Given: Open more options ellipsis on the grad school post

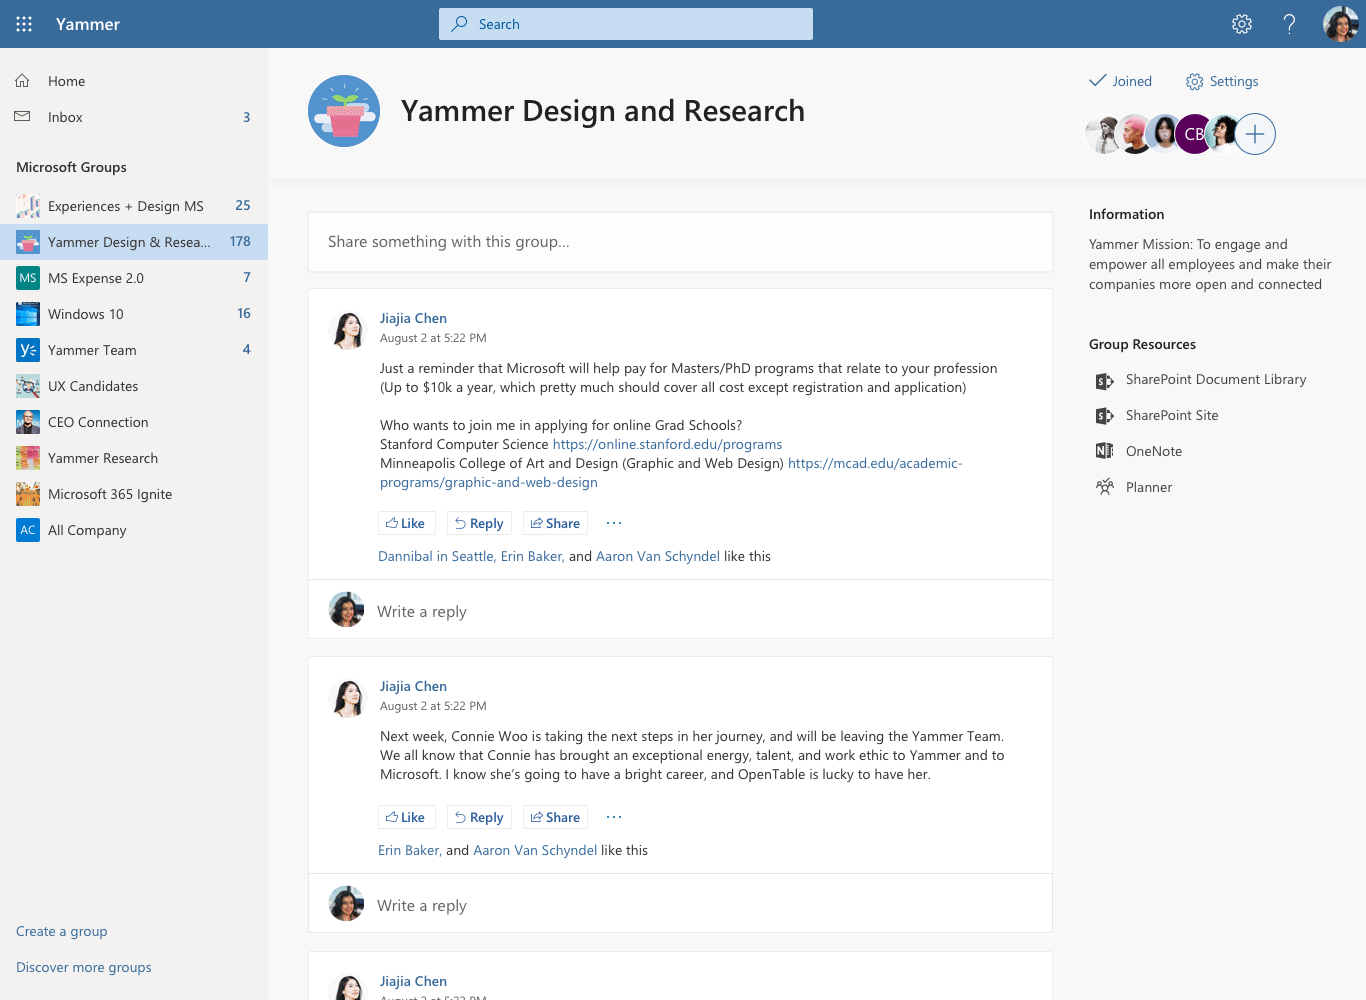Looking at the screenshot, I should pos(614,523).
